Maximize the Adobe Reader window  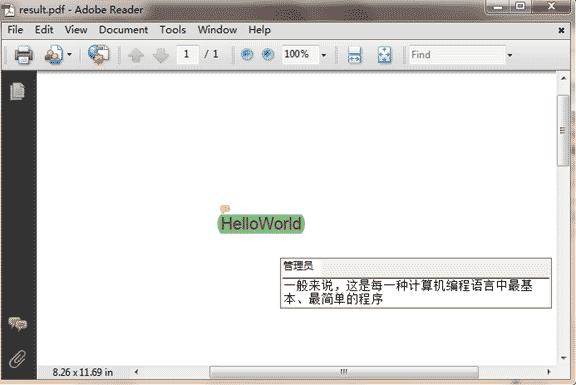pos(520,6)
